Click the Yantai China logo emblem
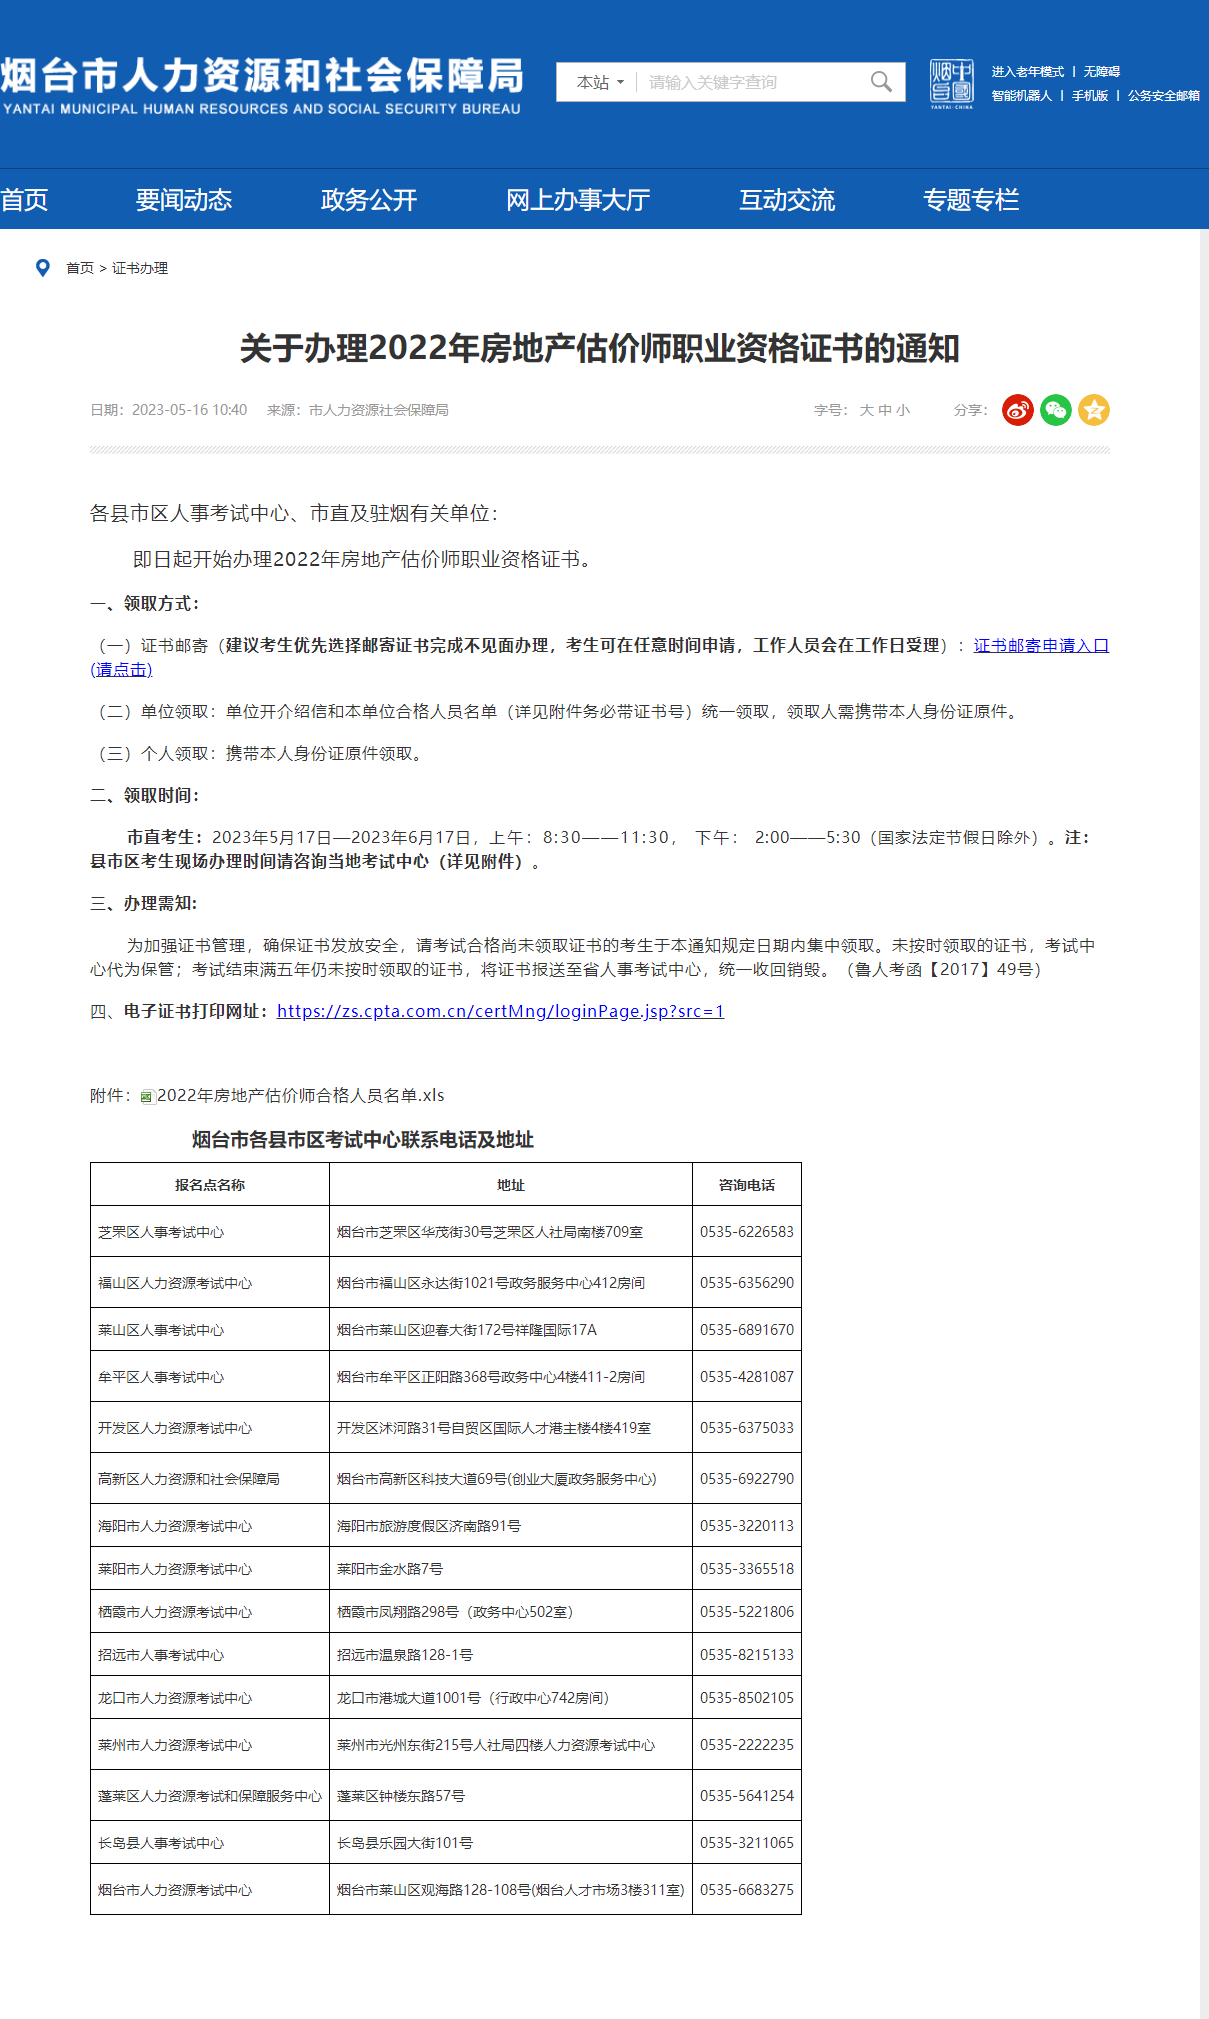 (x=951, y=83)
